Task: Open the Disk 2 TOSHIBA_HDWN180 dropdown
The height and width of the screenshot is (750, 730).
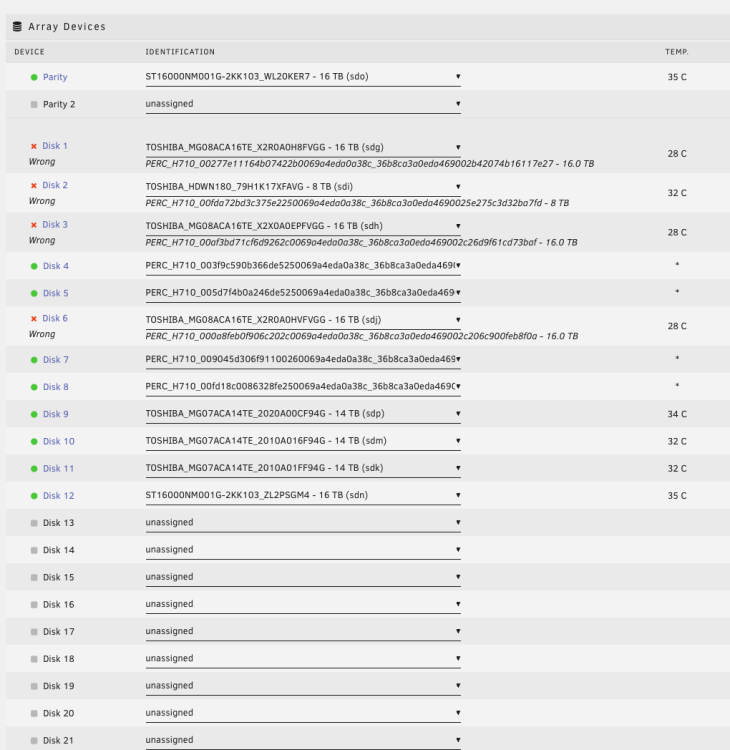Action: (303, 187)
